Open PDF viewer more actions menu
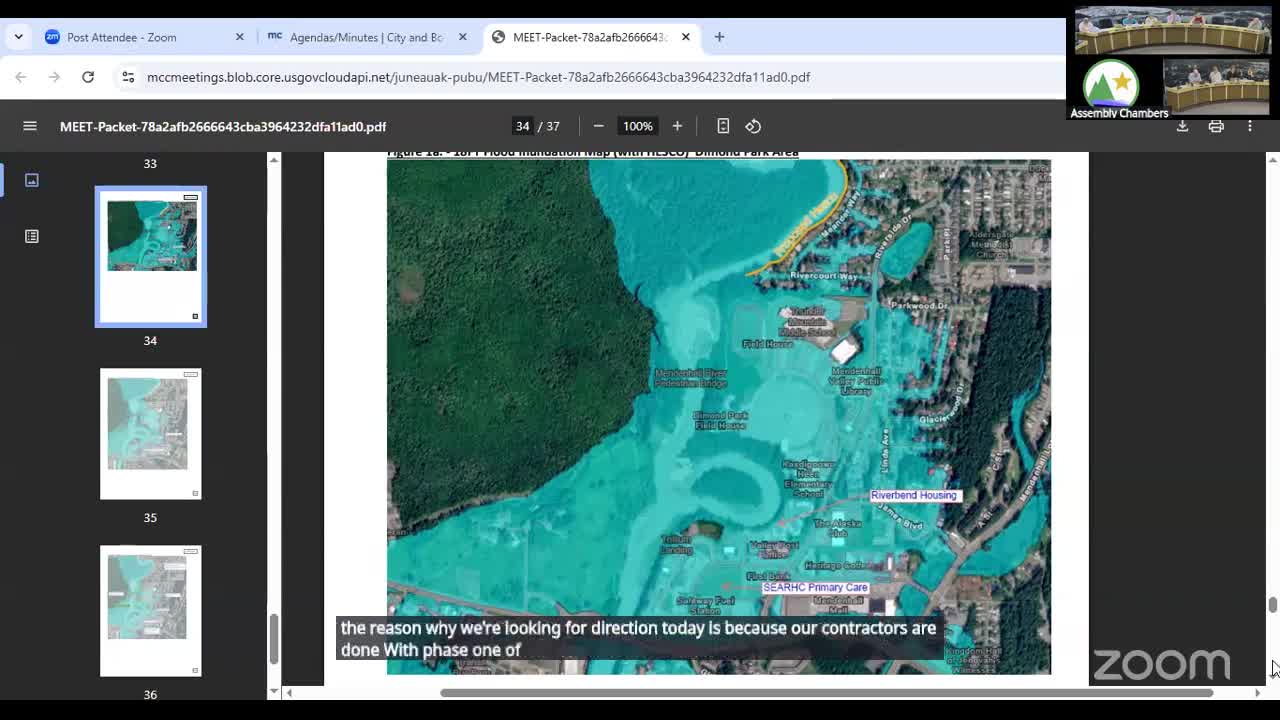The image size is (1280, 720). point(1250,126)
